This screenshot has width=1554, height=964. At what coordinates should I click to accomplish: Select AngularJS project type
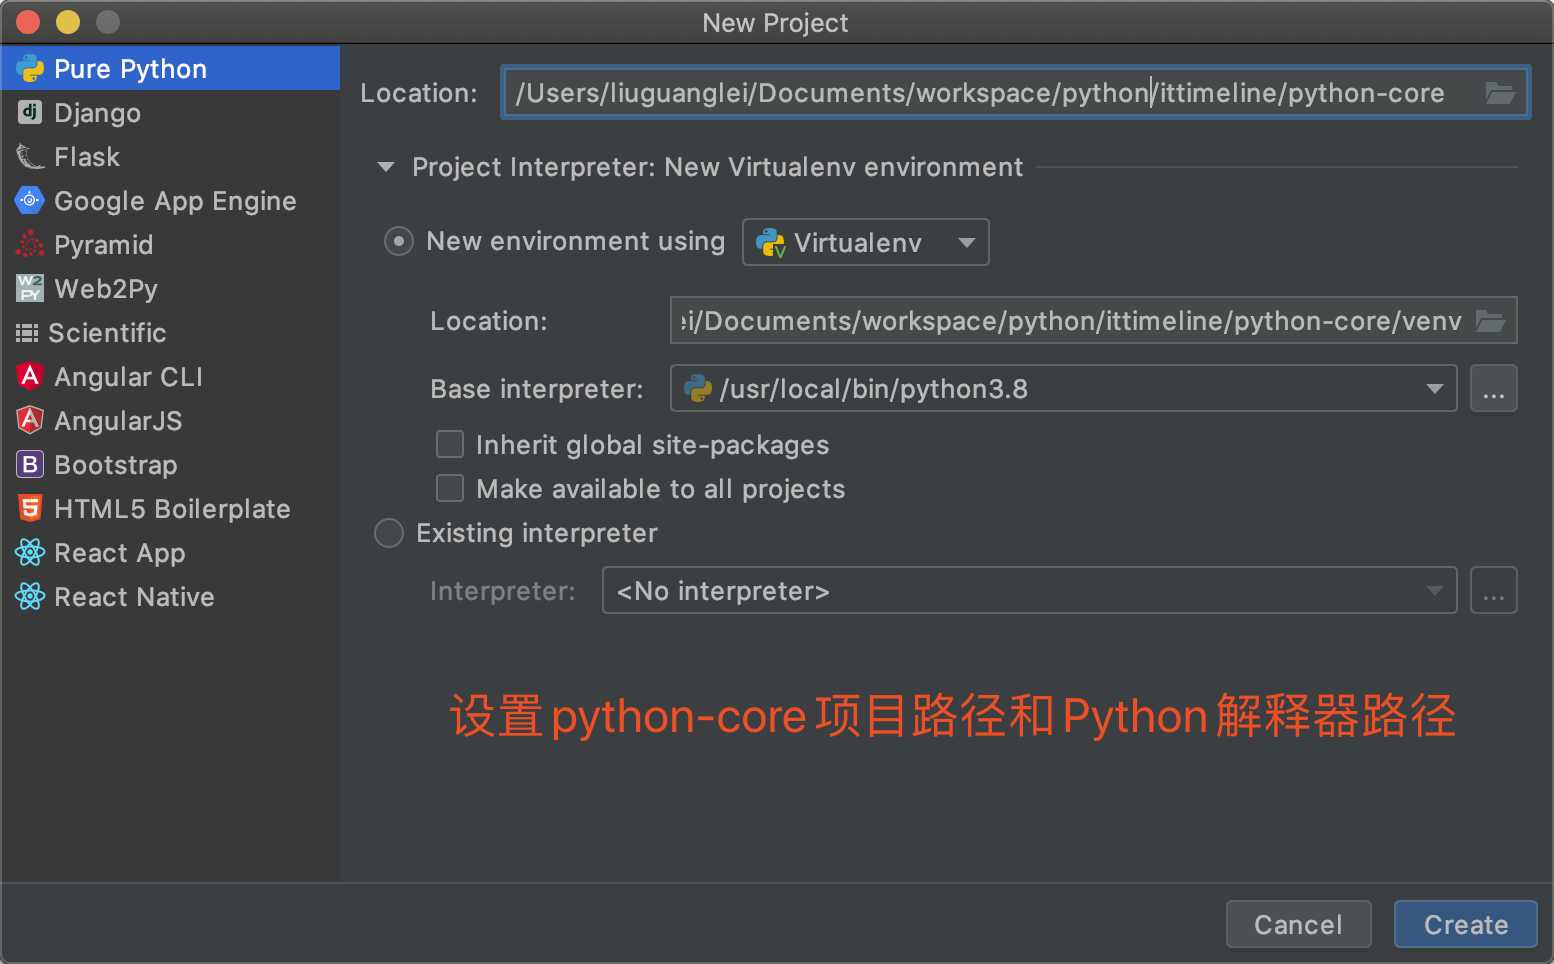170,420
